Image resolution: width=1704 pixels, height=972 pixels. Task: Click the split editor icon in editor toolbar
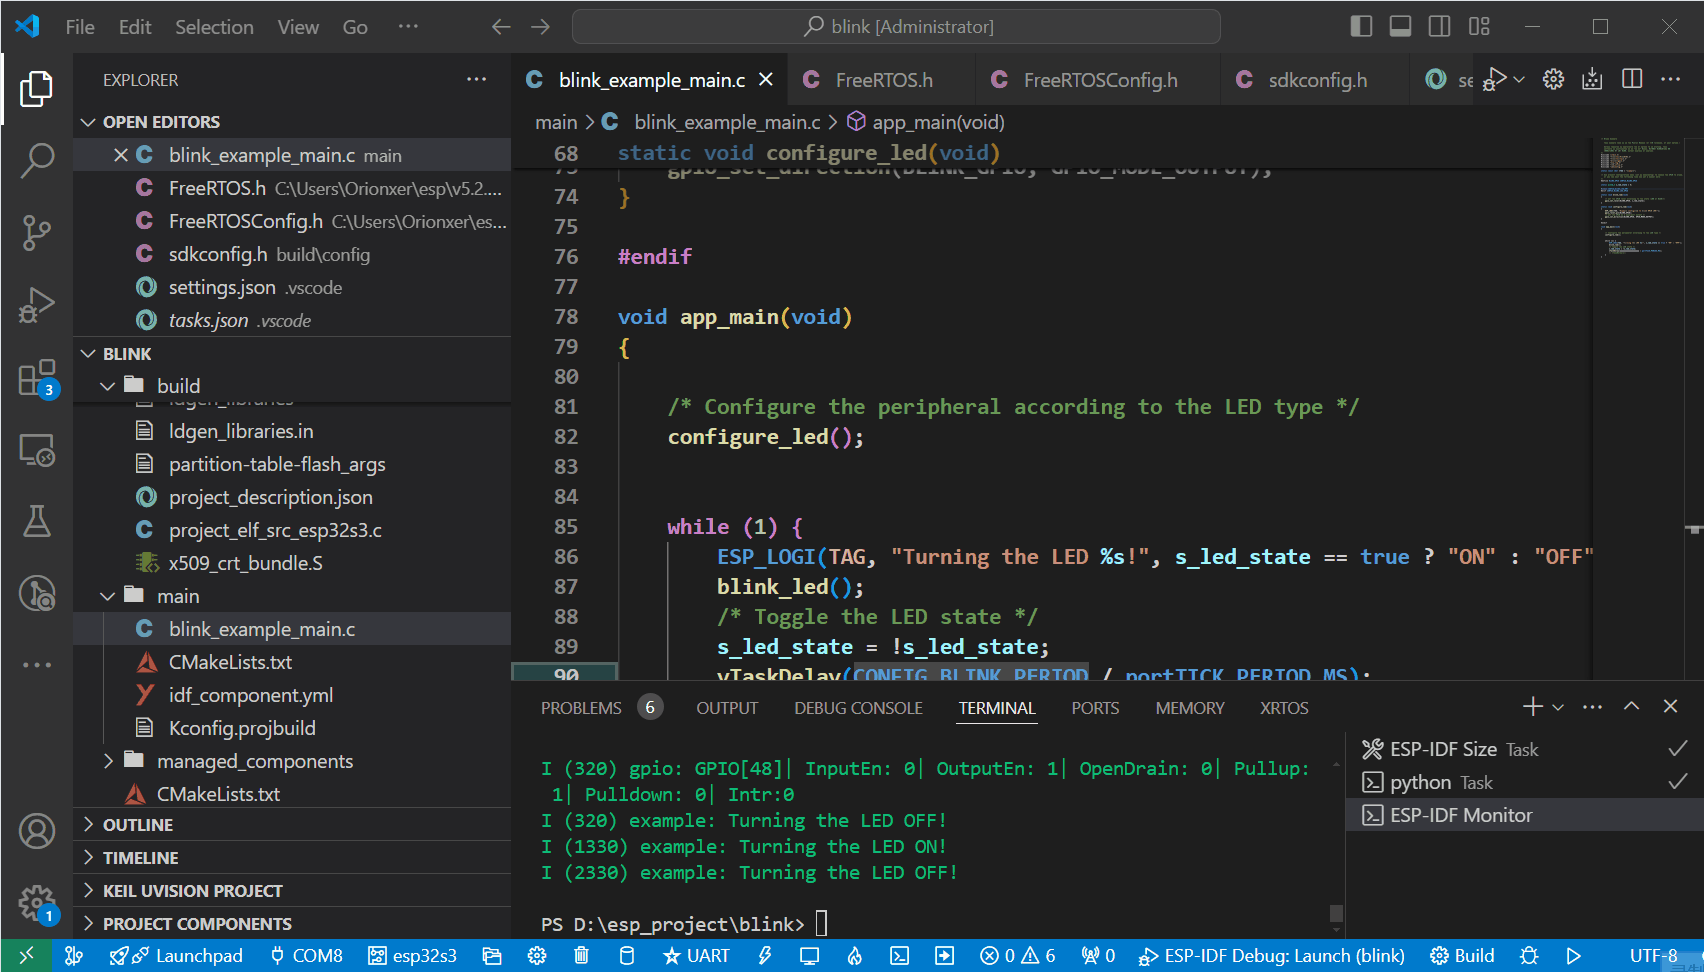pyautogui.click(x=1632, y=79)
